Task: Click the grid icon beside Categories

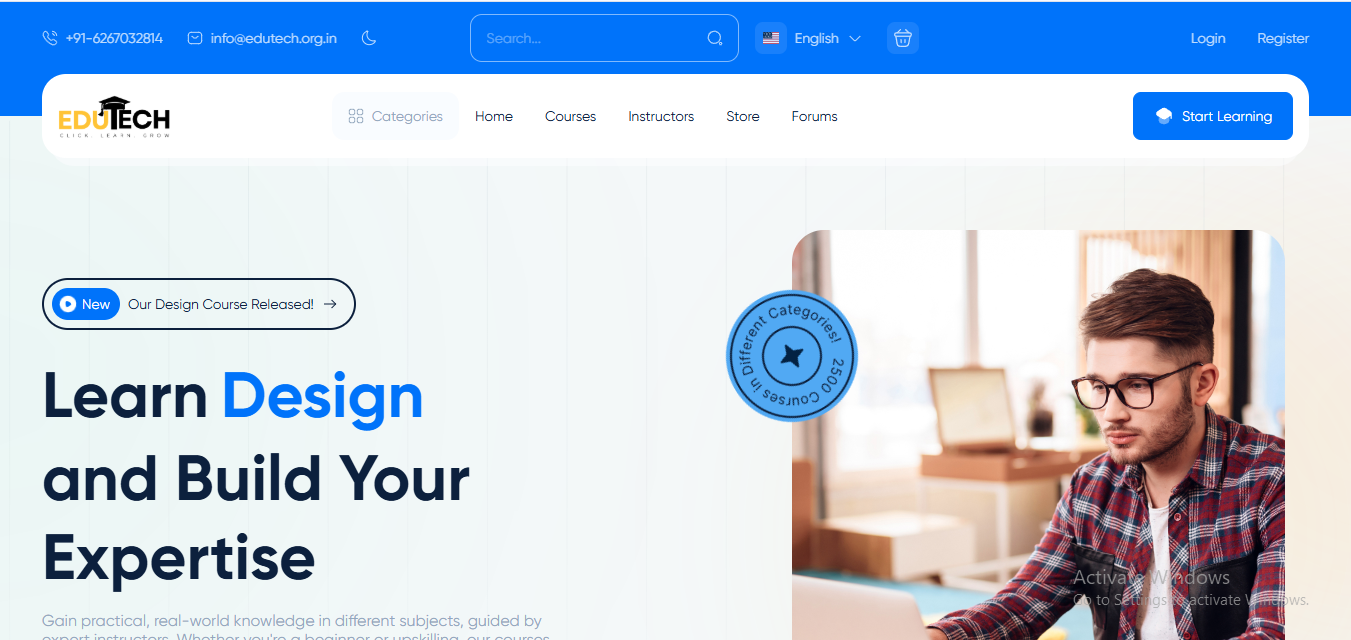Action: coord(356,116)
